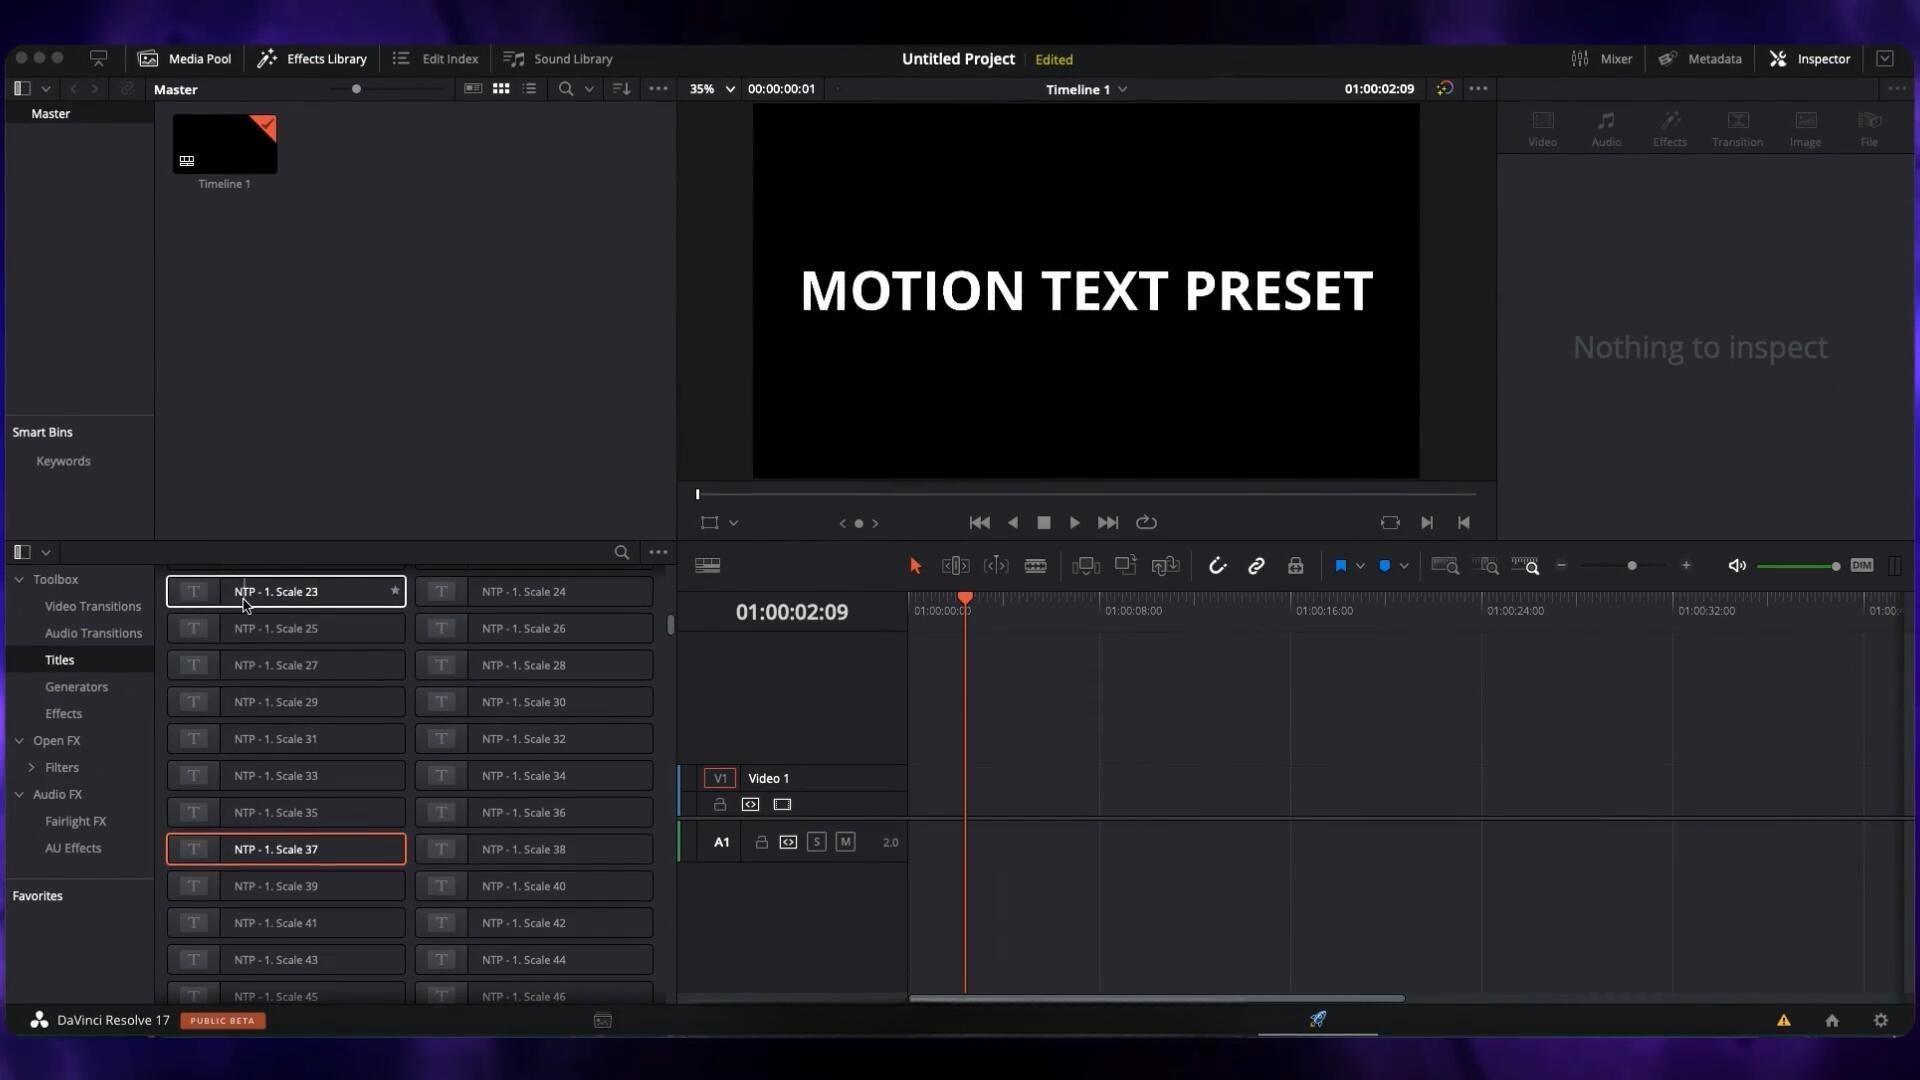This screenshot has width=1920, height=1080.
Task: Solo audio track A1 with the S button
Action: 816,842
